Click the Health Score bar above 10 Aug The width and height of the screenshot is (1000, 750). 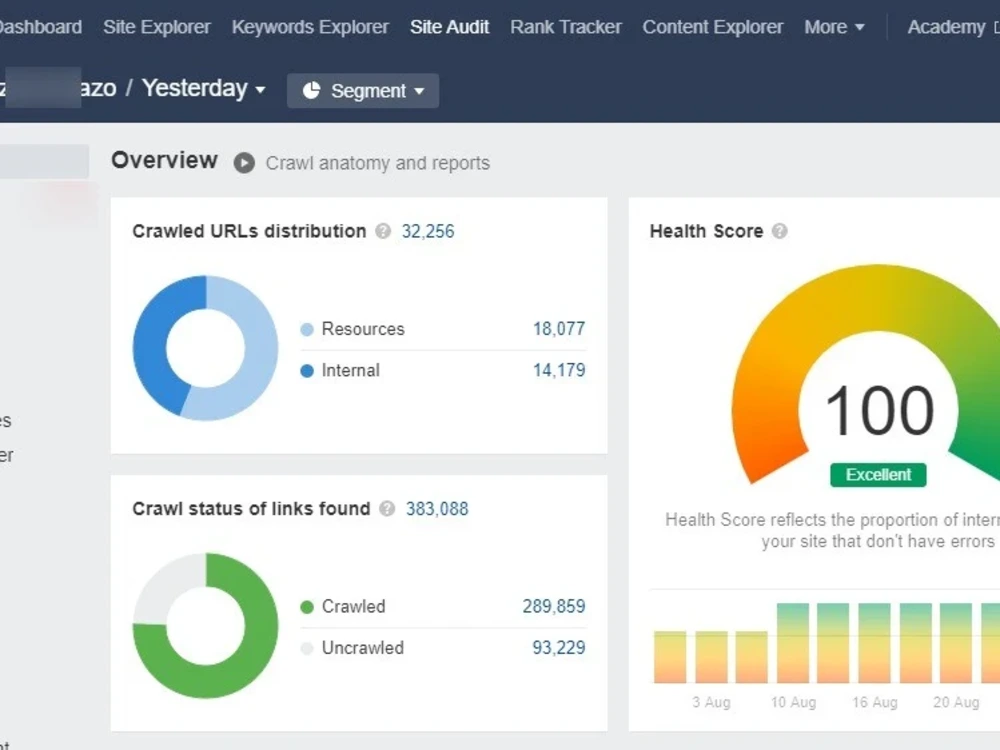793,643
